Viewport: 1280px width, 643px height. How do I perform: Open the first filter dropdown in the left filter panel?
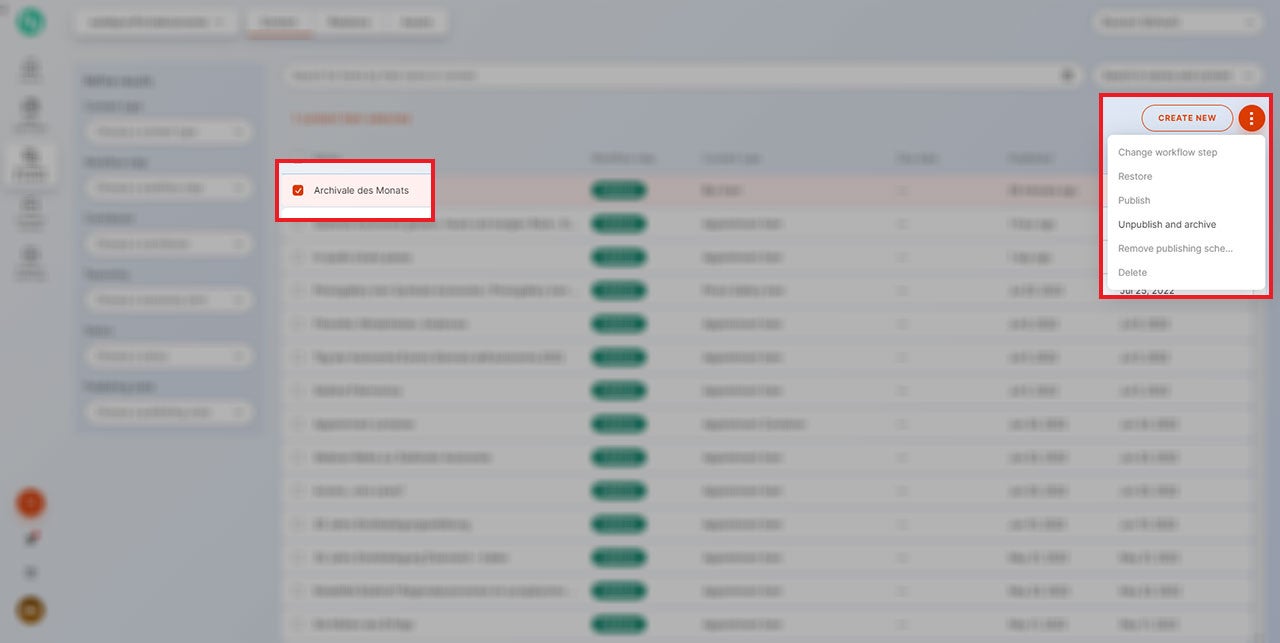coord(167,132)
